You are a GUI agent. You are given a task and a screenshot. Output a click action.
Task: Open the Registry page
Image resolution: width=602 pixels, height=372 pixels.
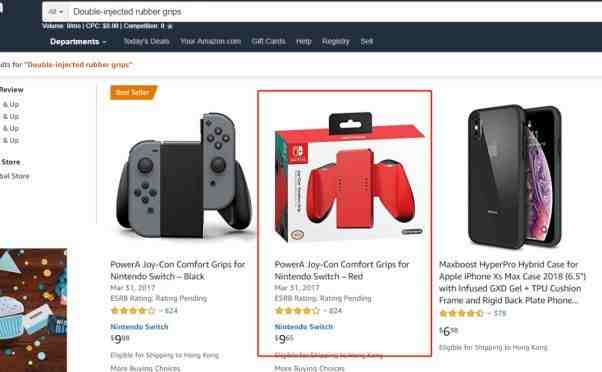click(x=336, y=41)
